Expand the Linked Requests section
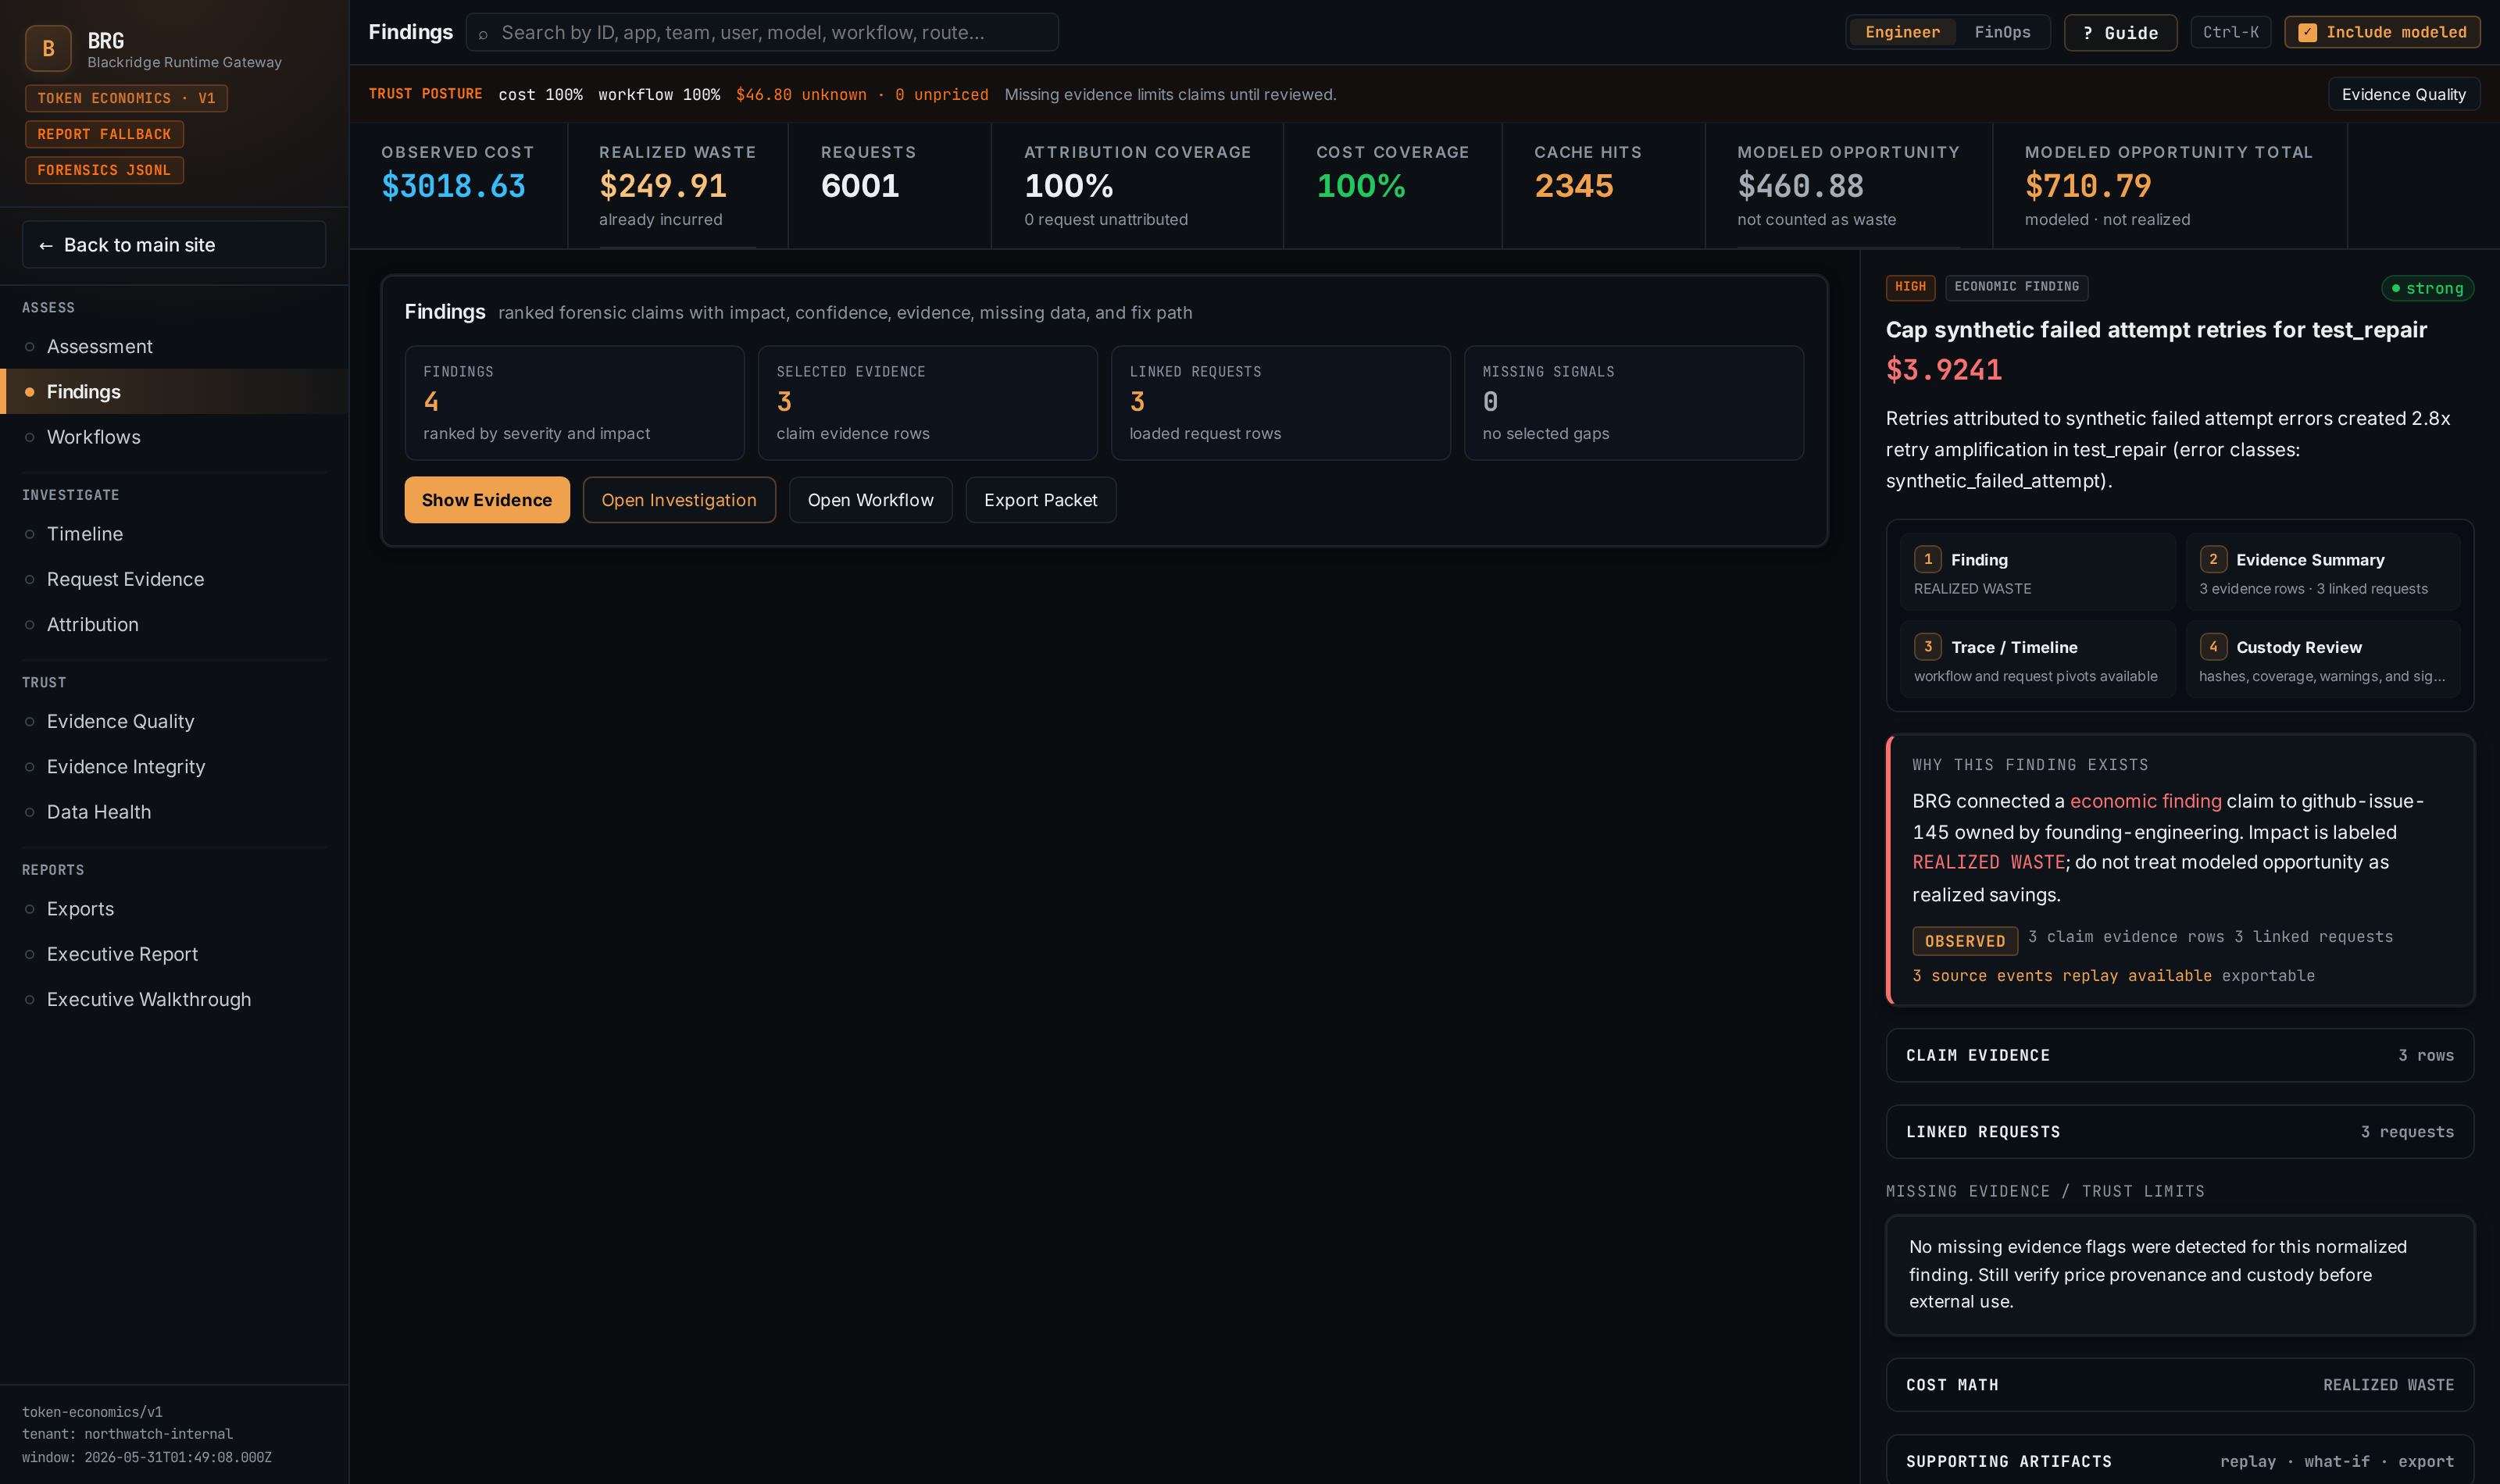The image size is (2500, 1484). (x=2179, y=1132)
